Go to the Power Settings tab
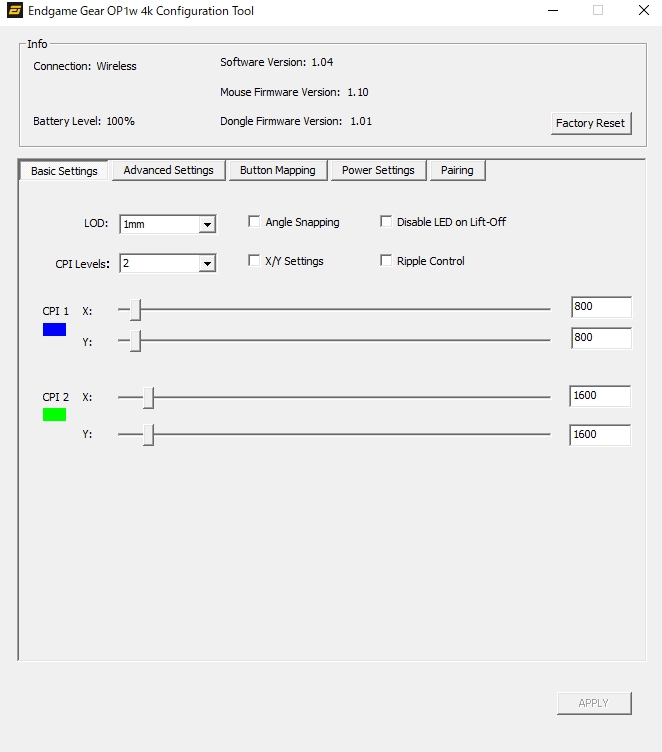 (x=378, y=170)
